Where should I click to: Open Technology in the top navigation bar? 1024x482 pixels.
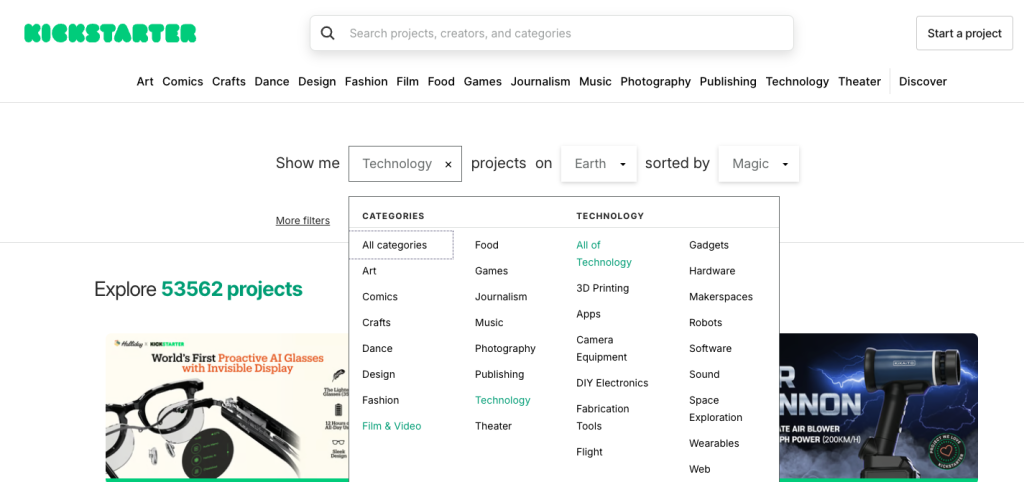click(797, 82)
